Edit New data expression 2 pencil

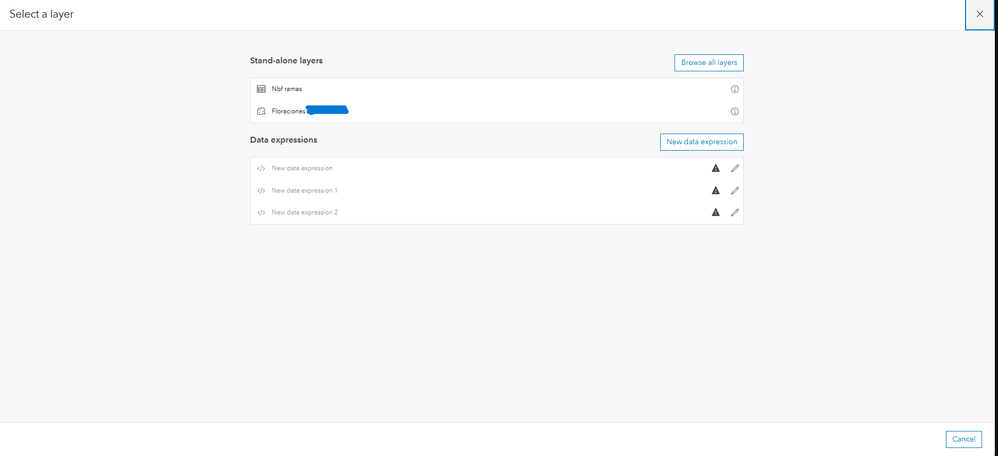[734, 212]
